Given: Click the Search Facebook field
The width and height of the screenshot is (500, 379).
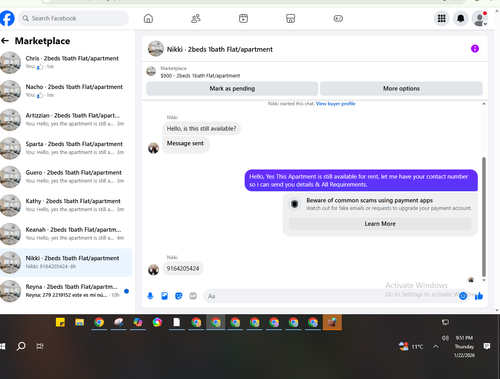Looking at the screenshot, I should pos(74,18).
